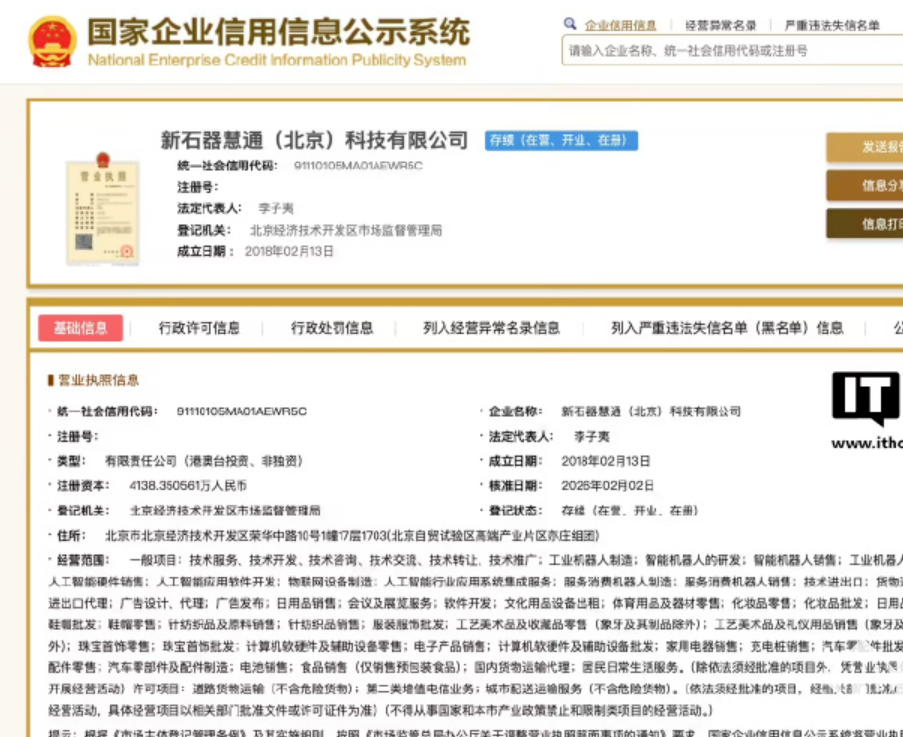Click the 存续（在营、开业、在册）status badge

point(561,141)
